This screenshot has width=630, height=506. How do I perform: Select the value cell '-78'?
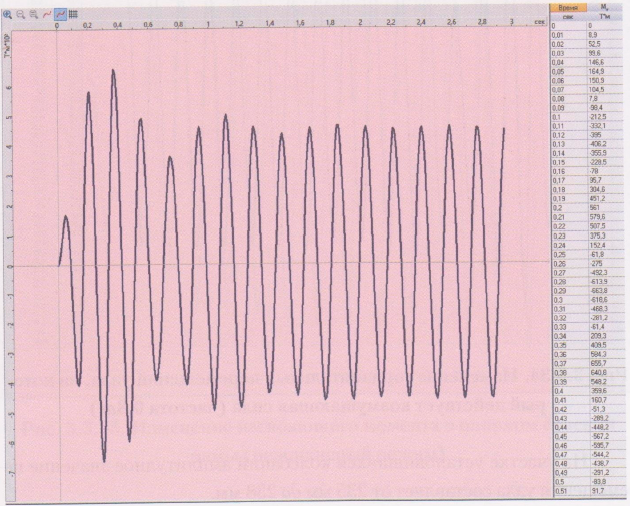(605, 171)
